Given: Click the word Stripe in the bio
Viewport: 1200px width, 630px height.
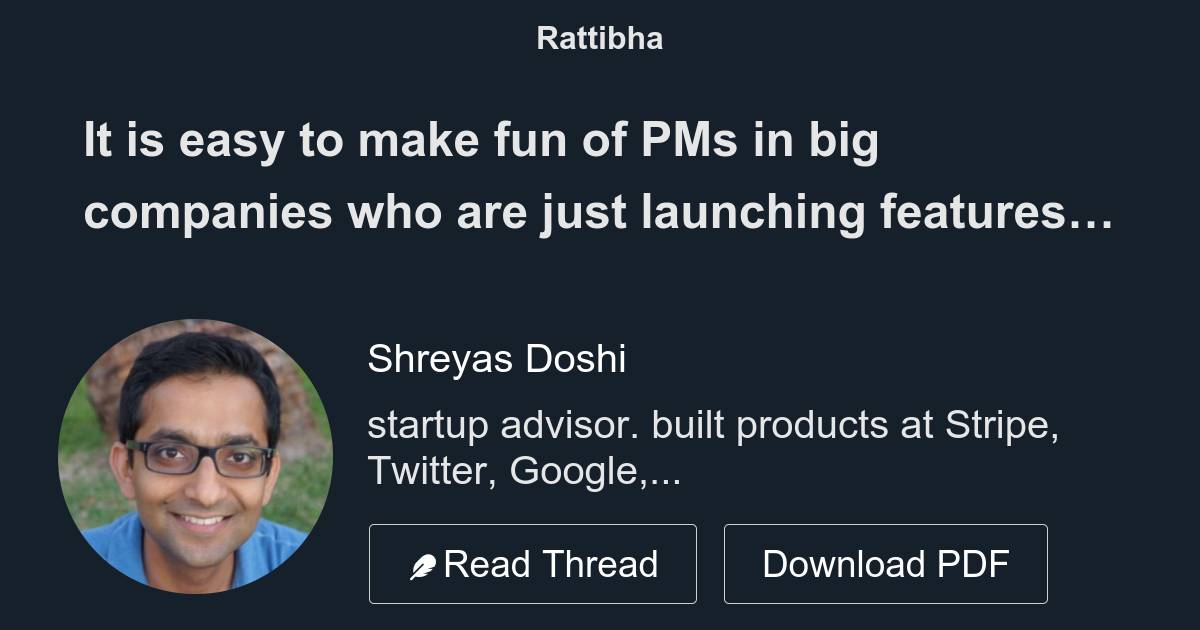Looking at the screenshot, I should pos(1001,425).
